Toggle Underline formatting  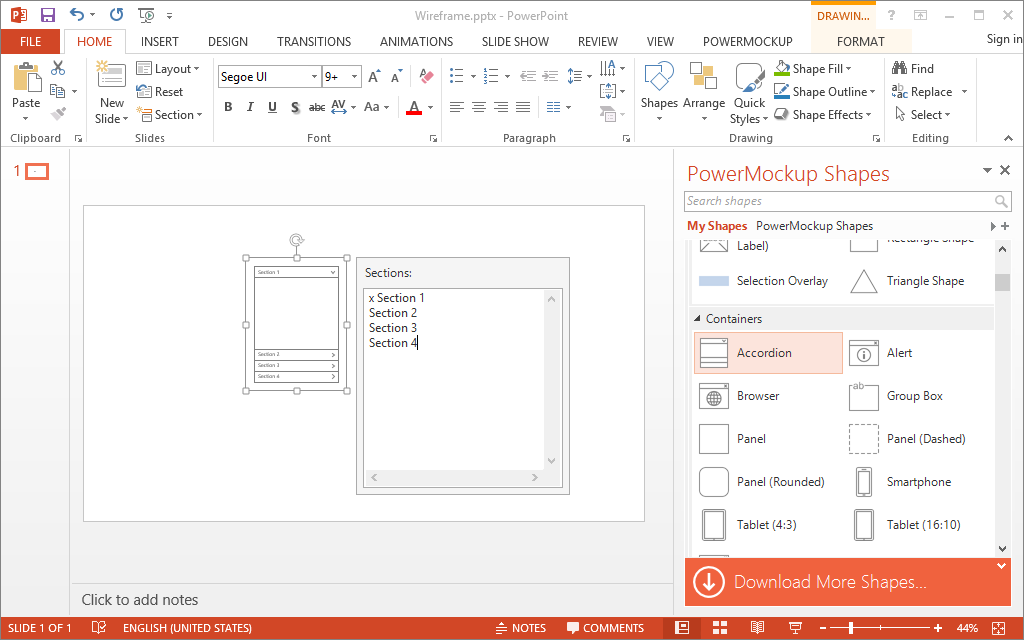[272, 107]
